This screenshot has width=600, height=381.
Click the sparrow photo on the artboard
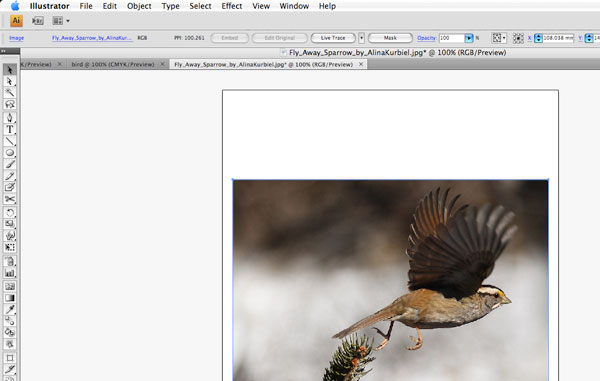391,280
